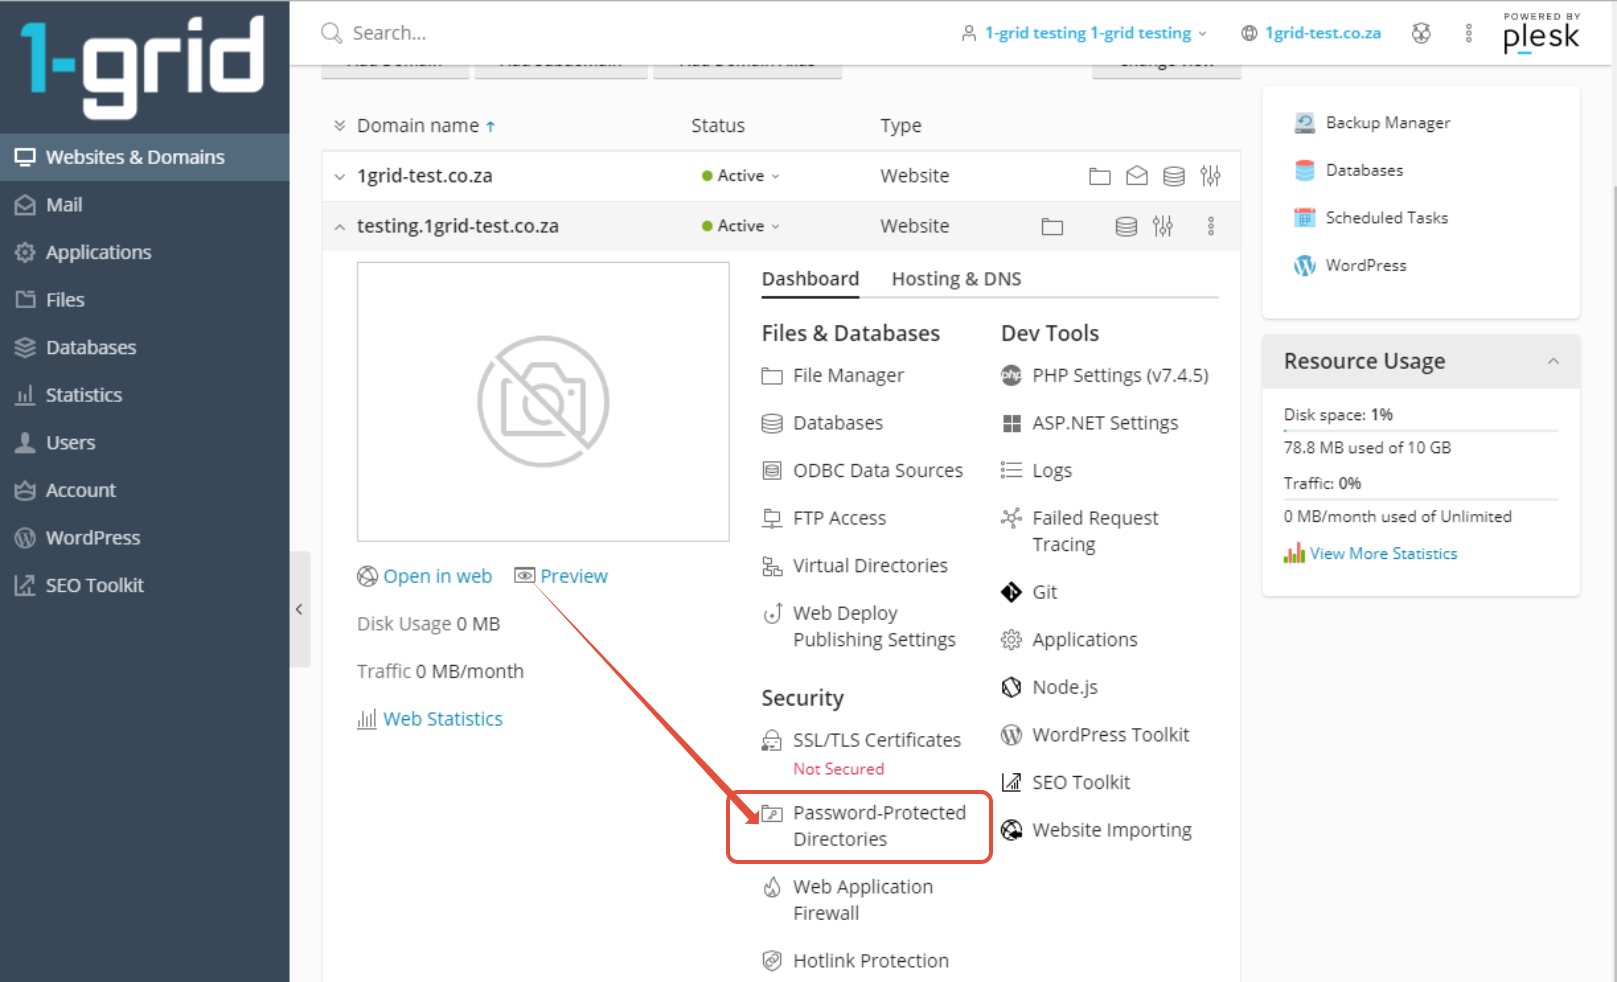This screenshot has height=982, width=1617.
Task: Click the website screenshot placeholder thumbnail
Action: [543, 401]
